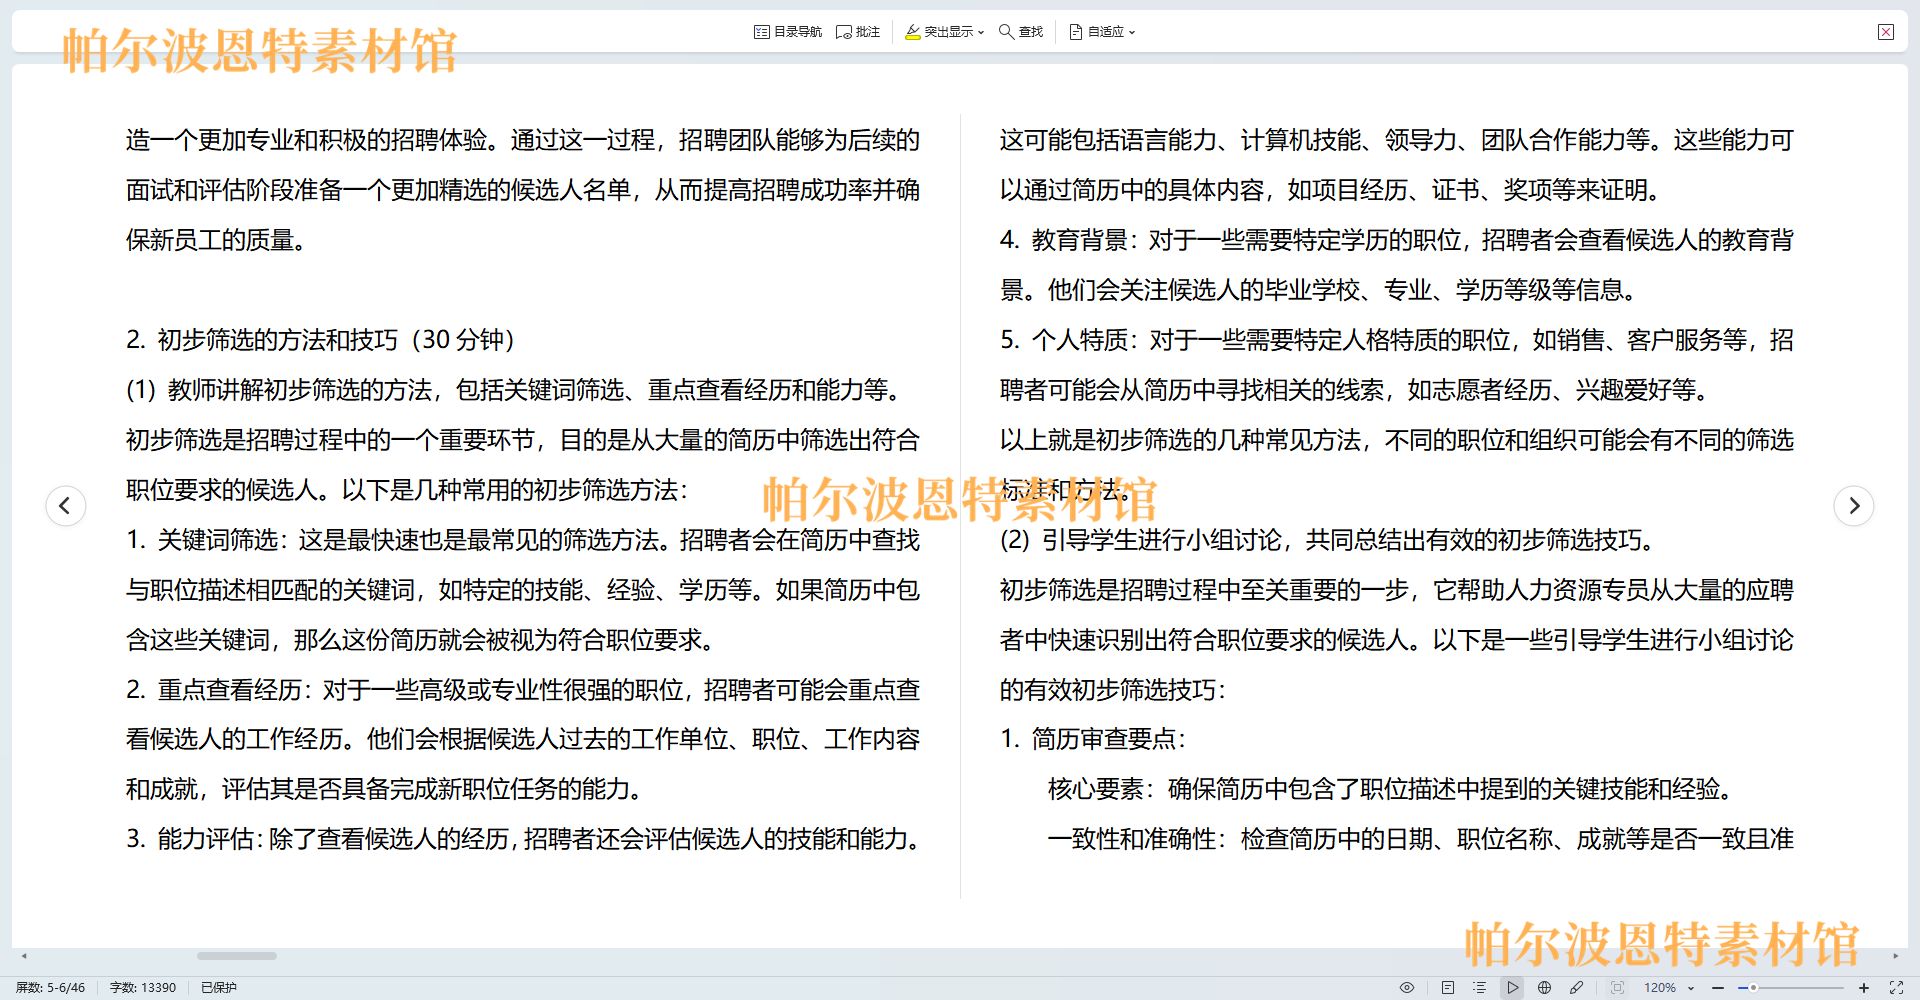Click the 已保护 status label
Screen dimensions: 1920x1000
click(219, 987)
